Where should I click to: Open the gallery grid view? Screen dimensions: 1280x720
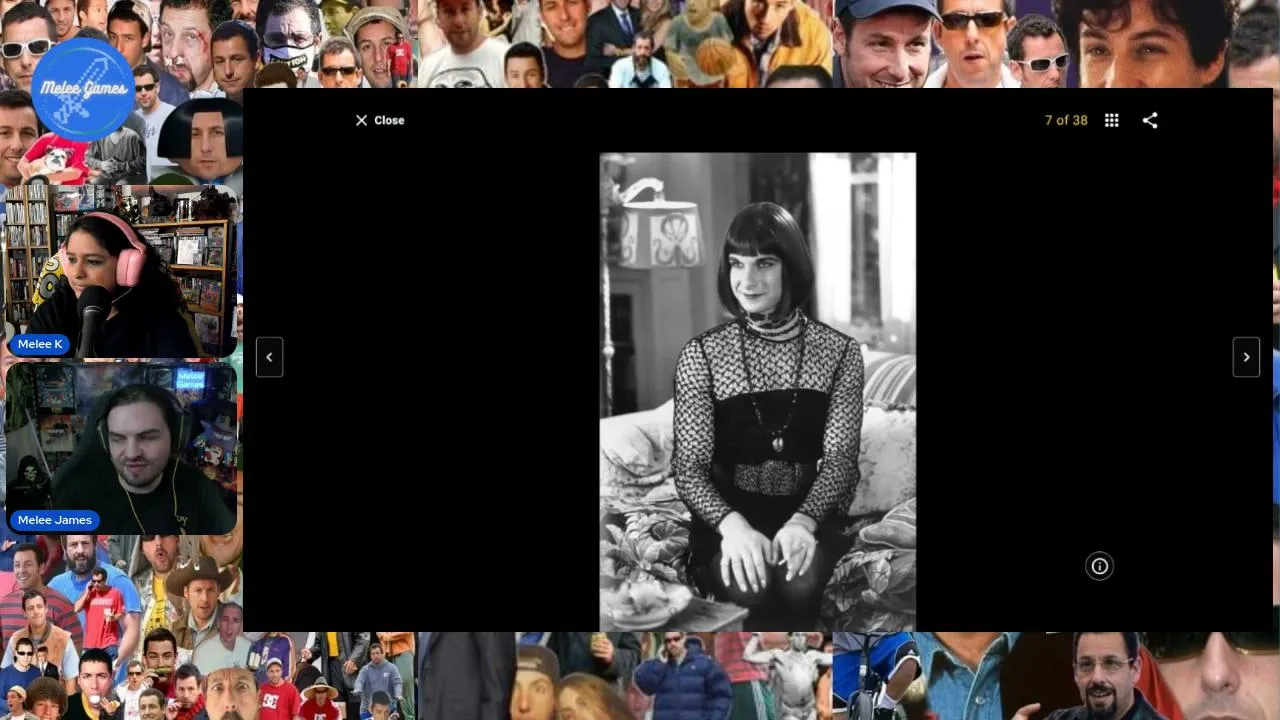pyautogui.click(x=1111, y=120)
